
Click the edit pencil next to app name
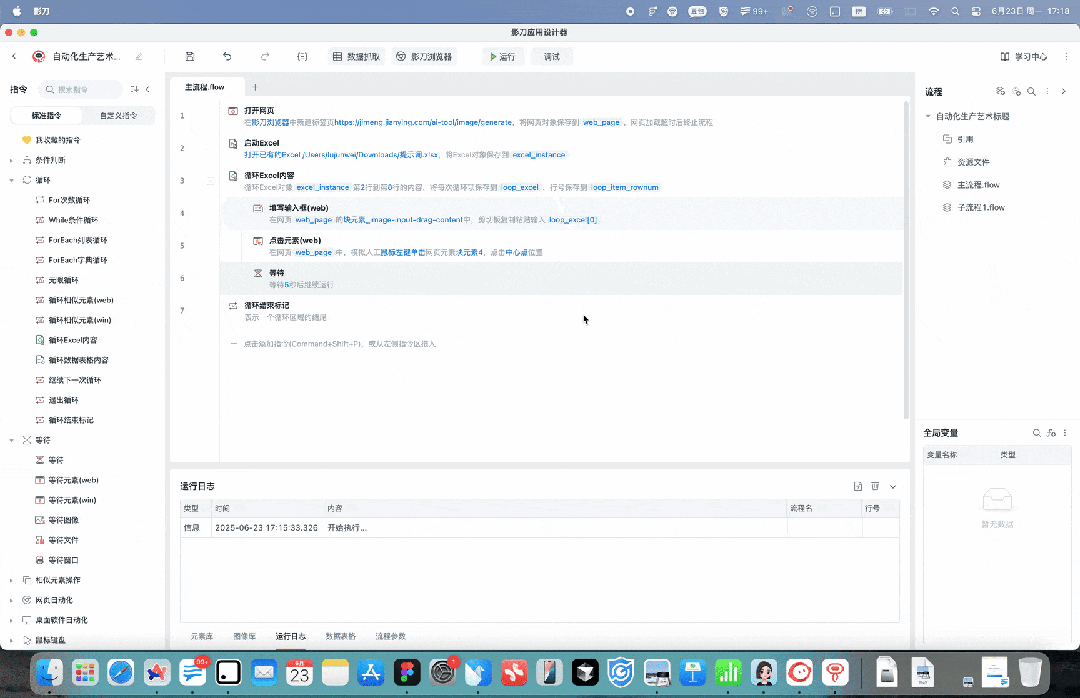[x=139, y=57]
